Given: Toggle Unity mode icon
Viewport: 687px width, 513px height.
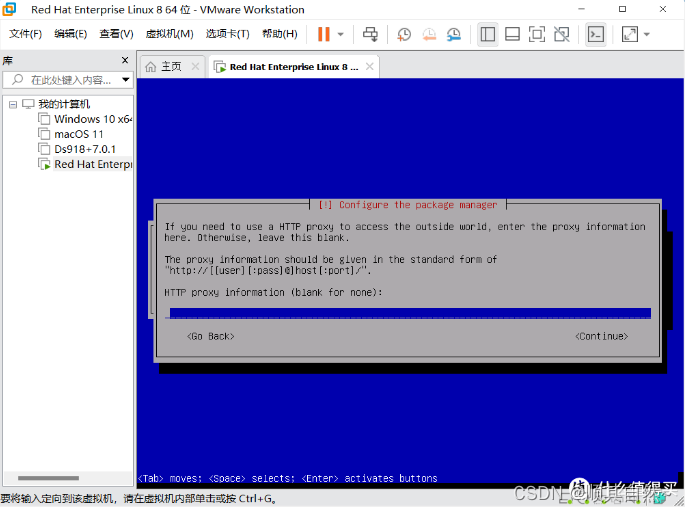Looking at the screenshot, I should click(562, 34).
